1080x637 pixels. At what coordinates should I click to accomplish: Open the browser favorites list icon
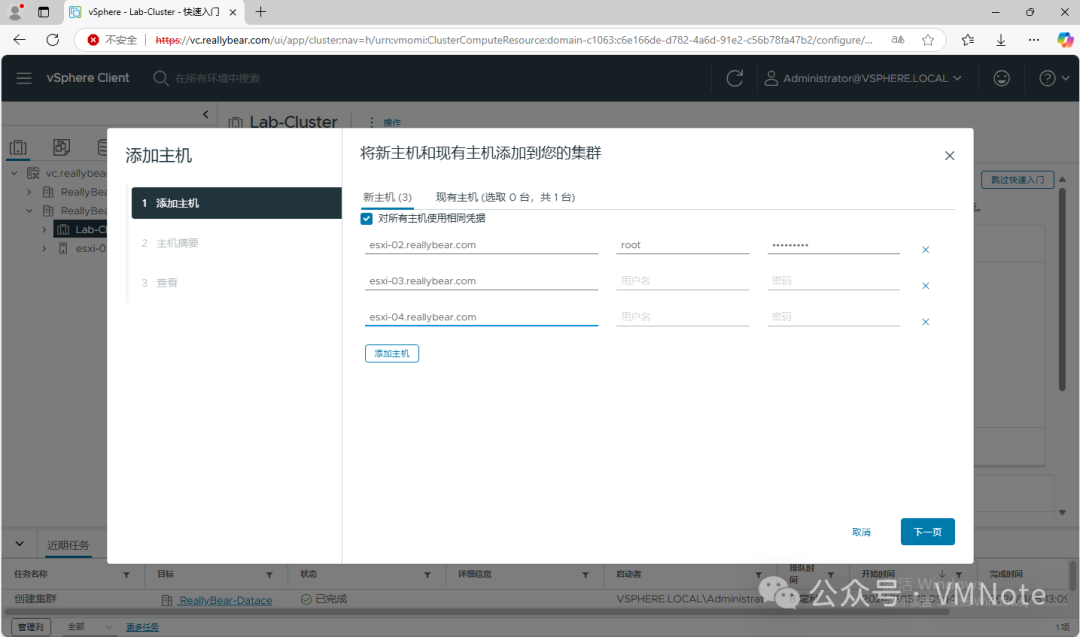968,40
